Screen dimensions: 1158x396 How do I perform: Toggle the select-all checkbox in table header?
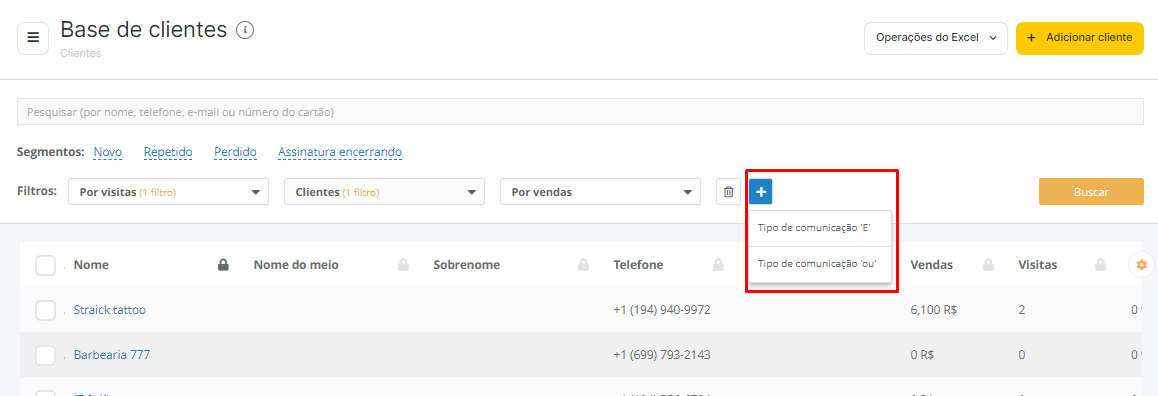(x=46, y=265)
